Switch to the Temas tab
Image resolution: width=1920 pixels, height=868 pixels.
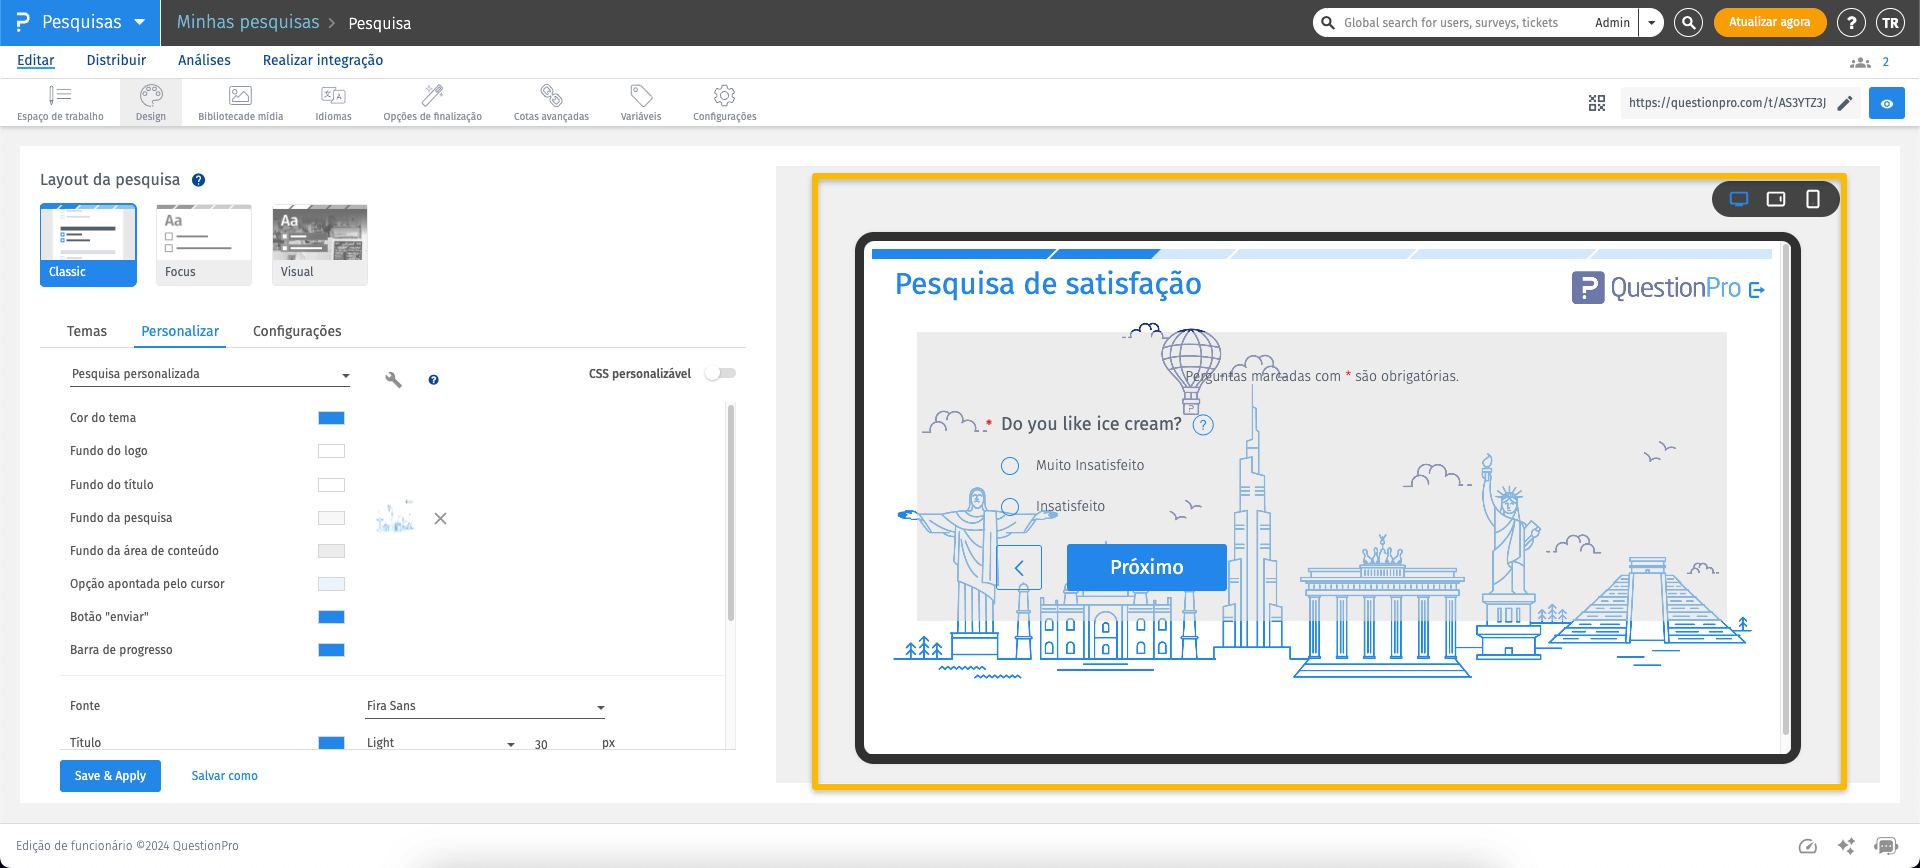coord(87,331)
